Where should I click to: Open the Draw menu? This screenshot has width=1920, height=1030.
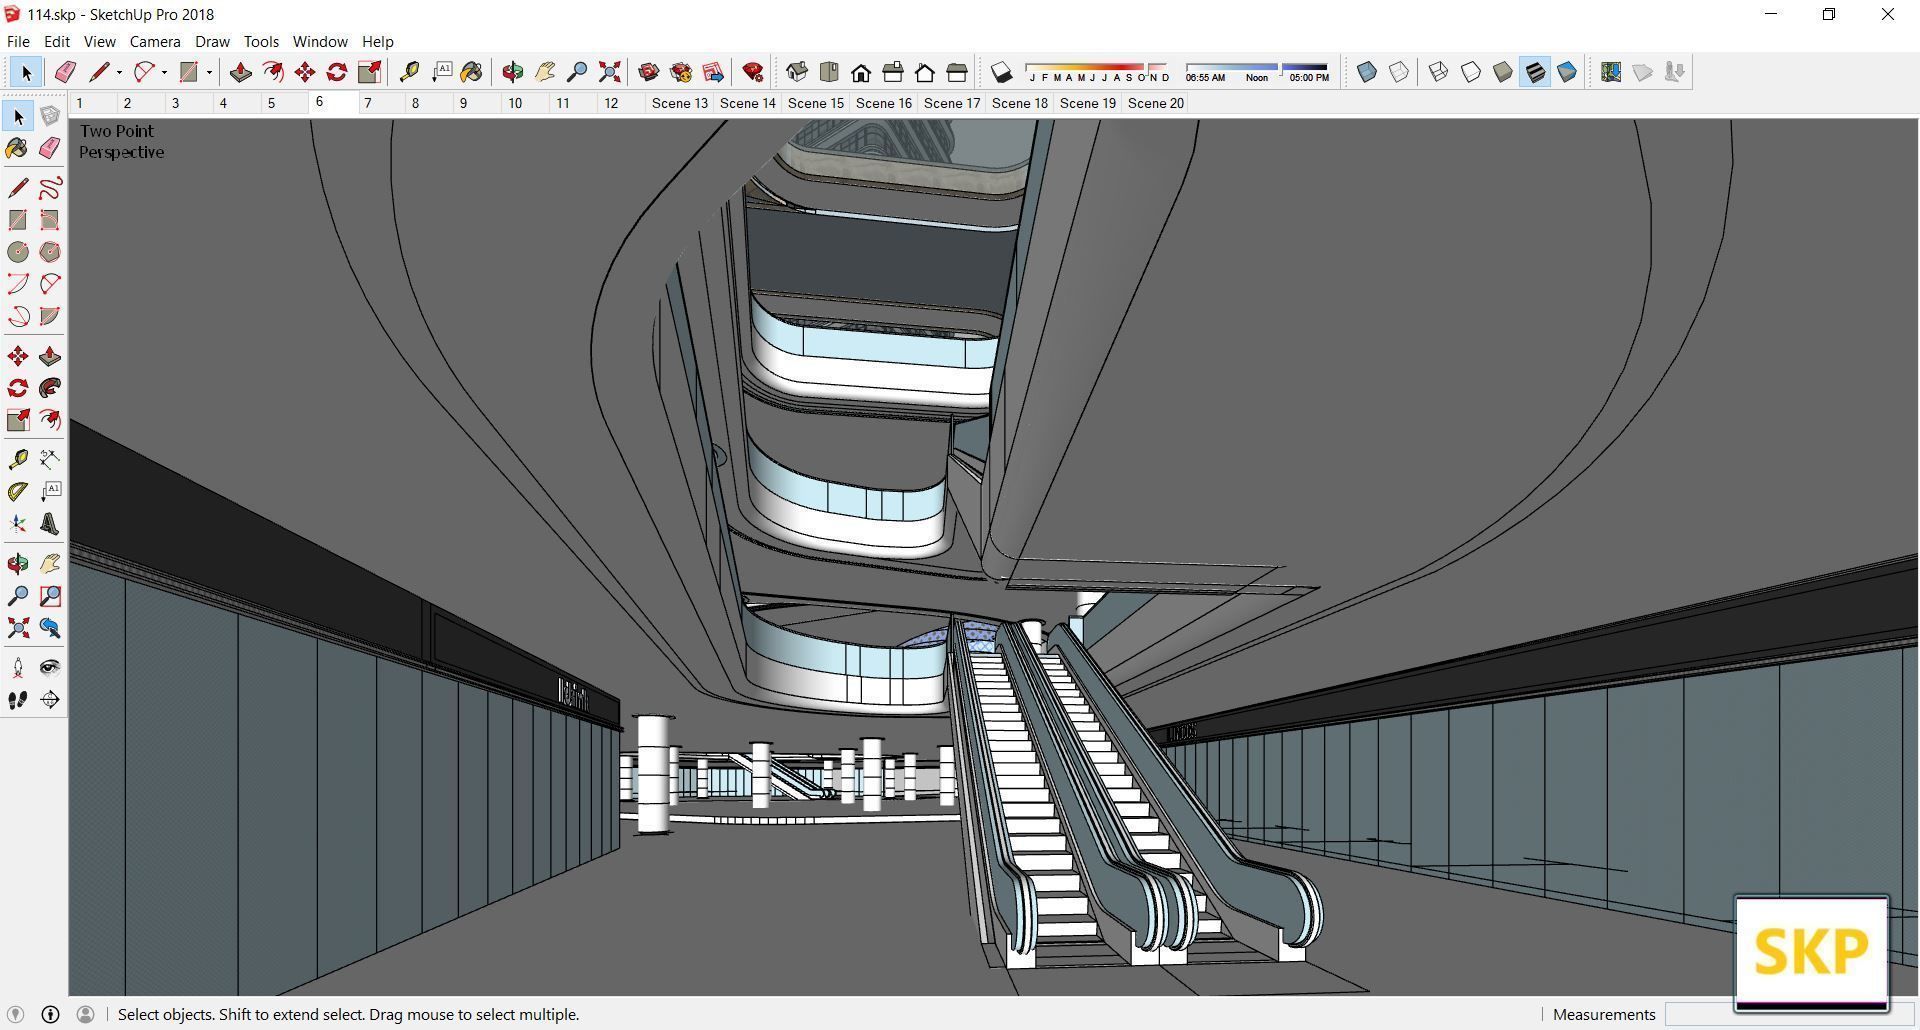pyautogui.click(x=212, y=42)
